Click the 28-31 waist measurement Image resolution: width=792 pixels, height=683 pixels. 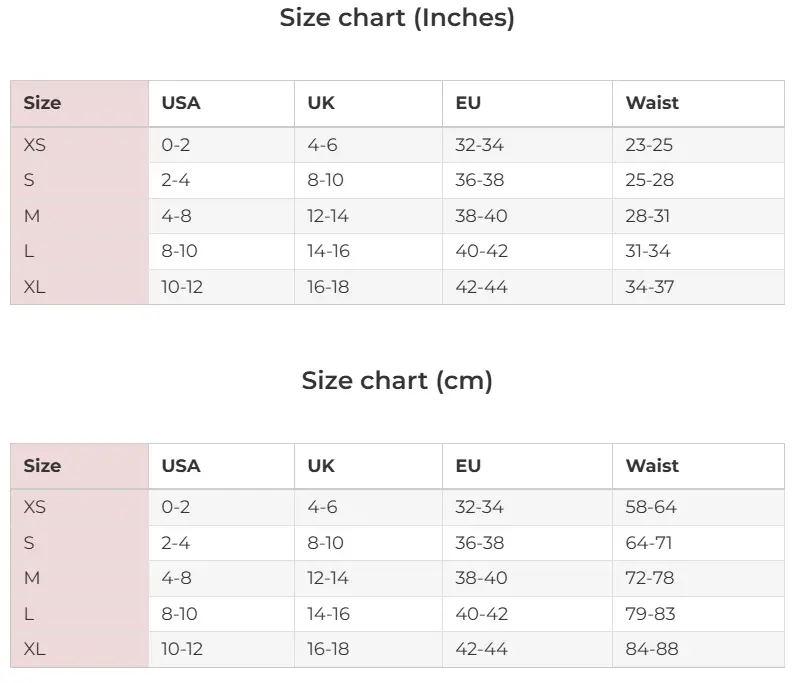[x=648, y=216]
